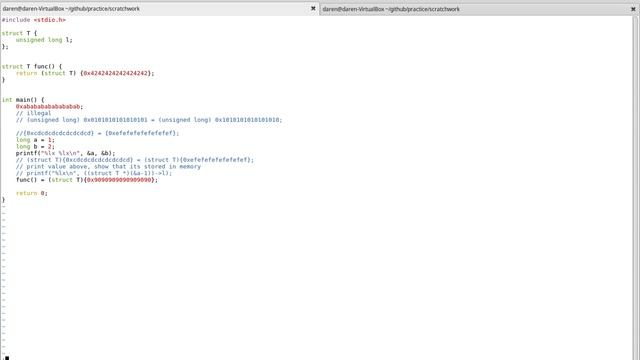640x360 pixels.
Task: Place cursor on the #include <stdio.h> line
Action: coord(33,20)
